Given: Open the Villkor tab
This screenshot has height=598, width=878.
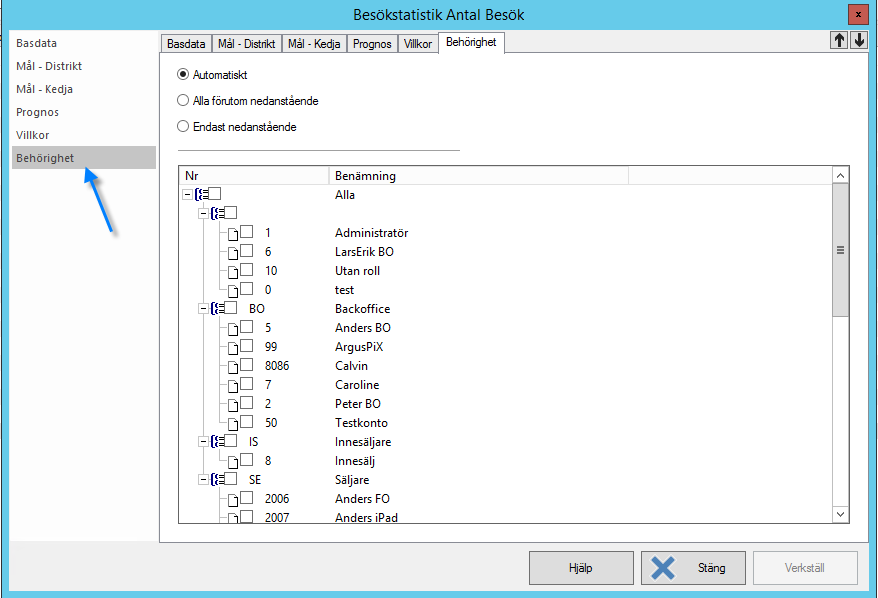Looking at the screenshot, I should click(x=418, y=44).
